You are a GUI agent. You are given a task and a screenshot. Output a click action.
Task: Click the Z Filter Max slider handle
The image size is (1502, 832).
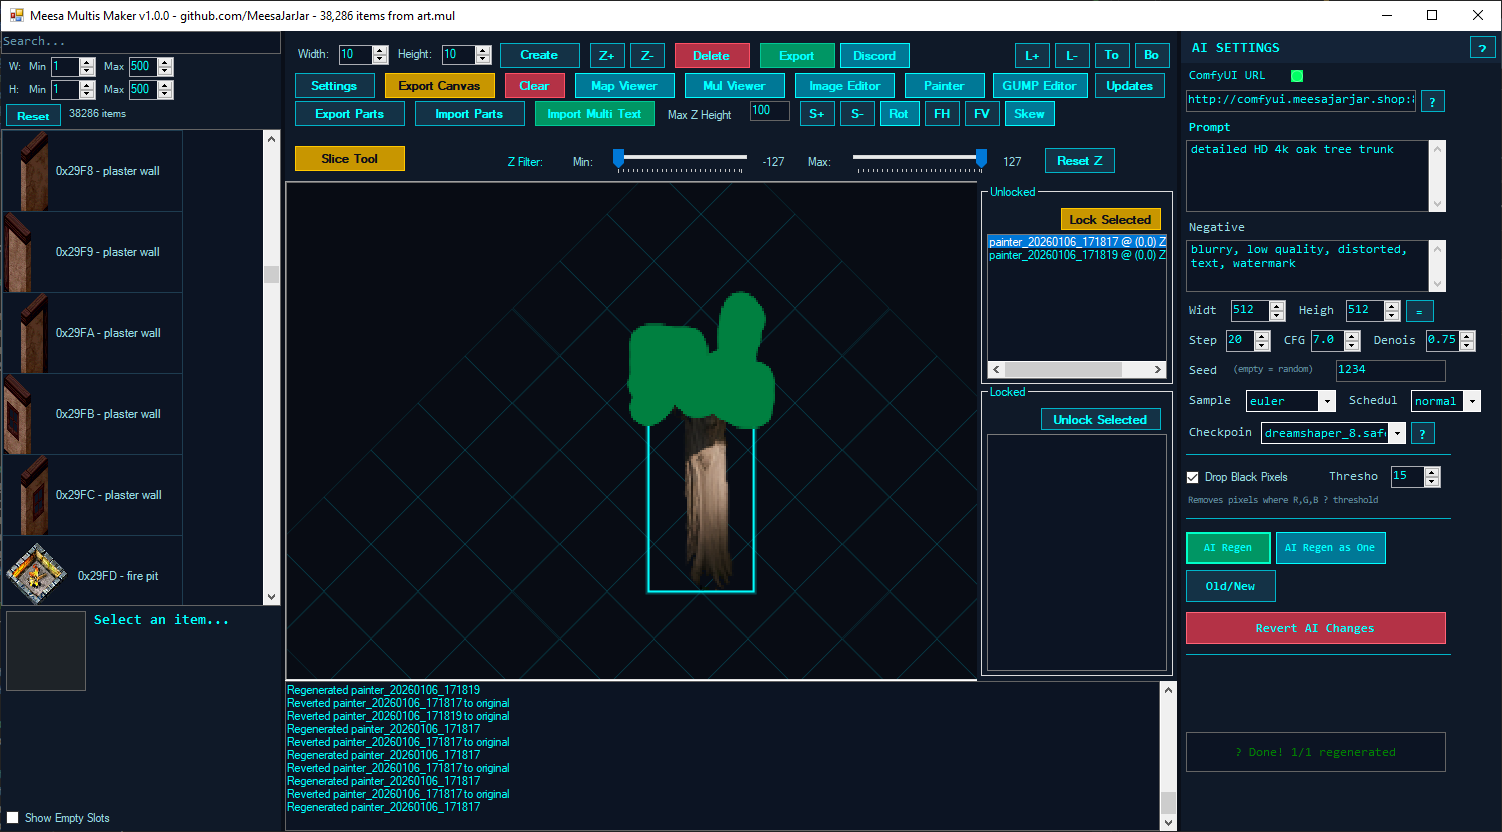(981, 158)
